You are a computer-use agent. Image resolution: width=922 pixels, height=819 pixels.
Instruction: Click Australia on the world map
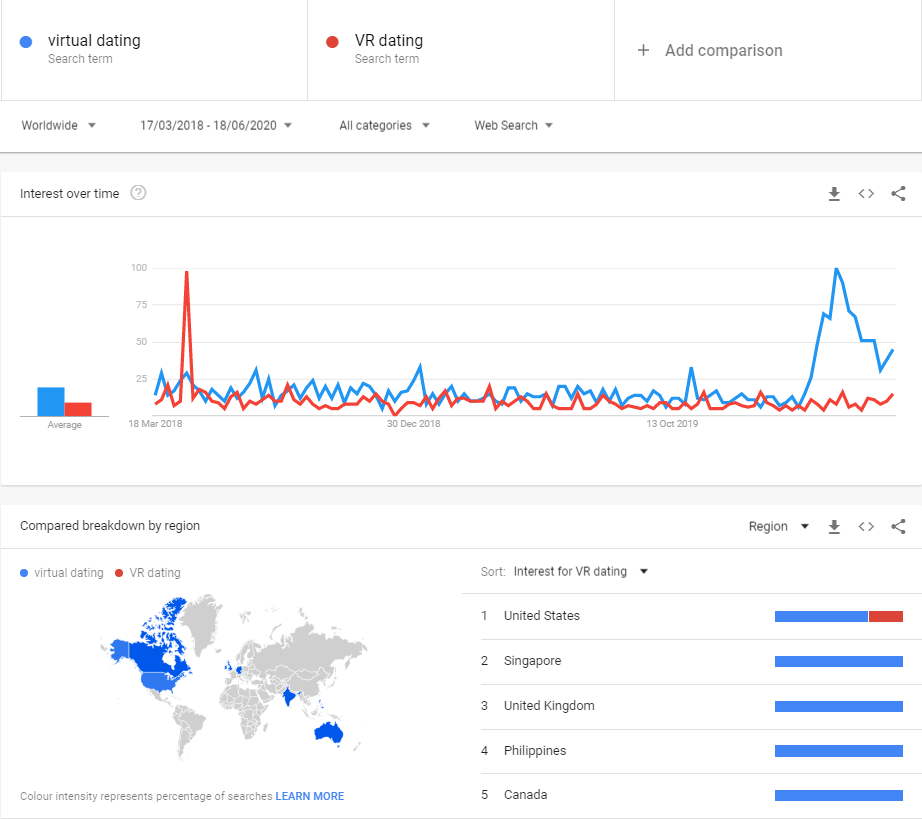pyautogui.click(x=329, y=733)
